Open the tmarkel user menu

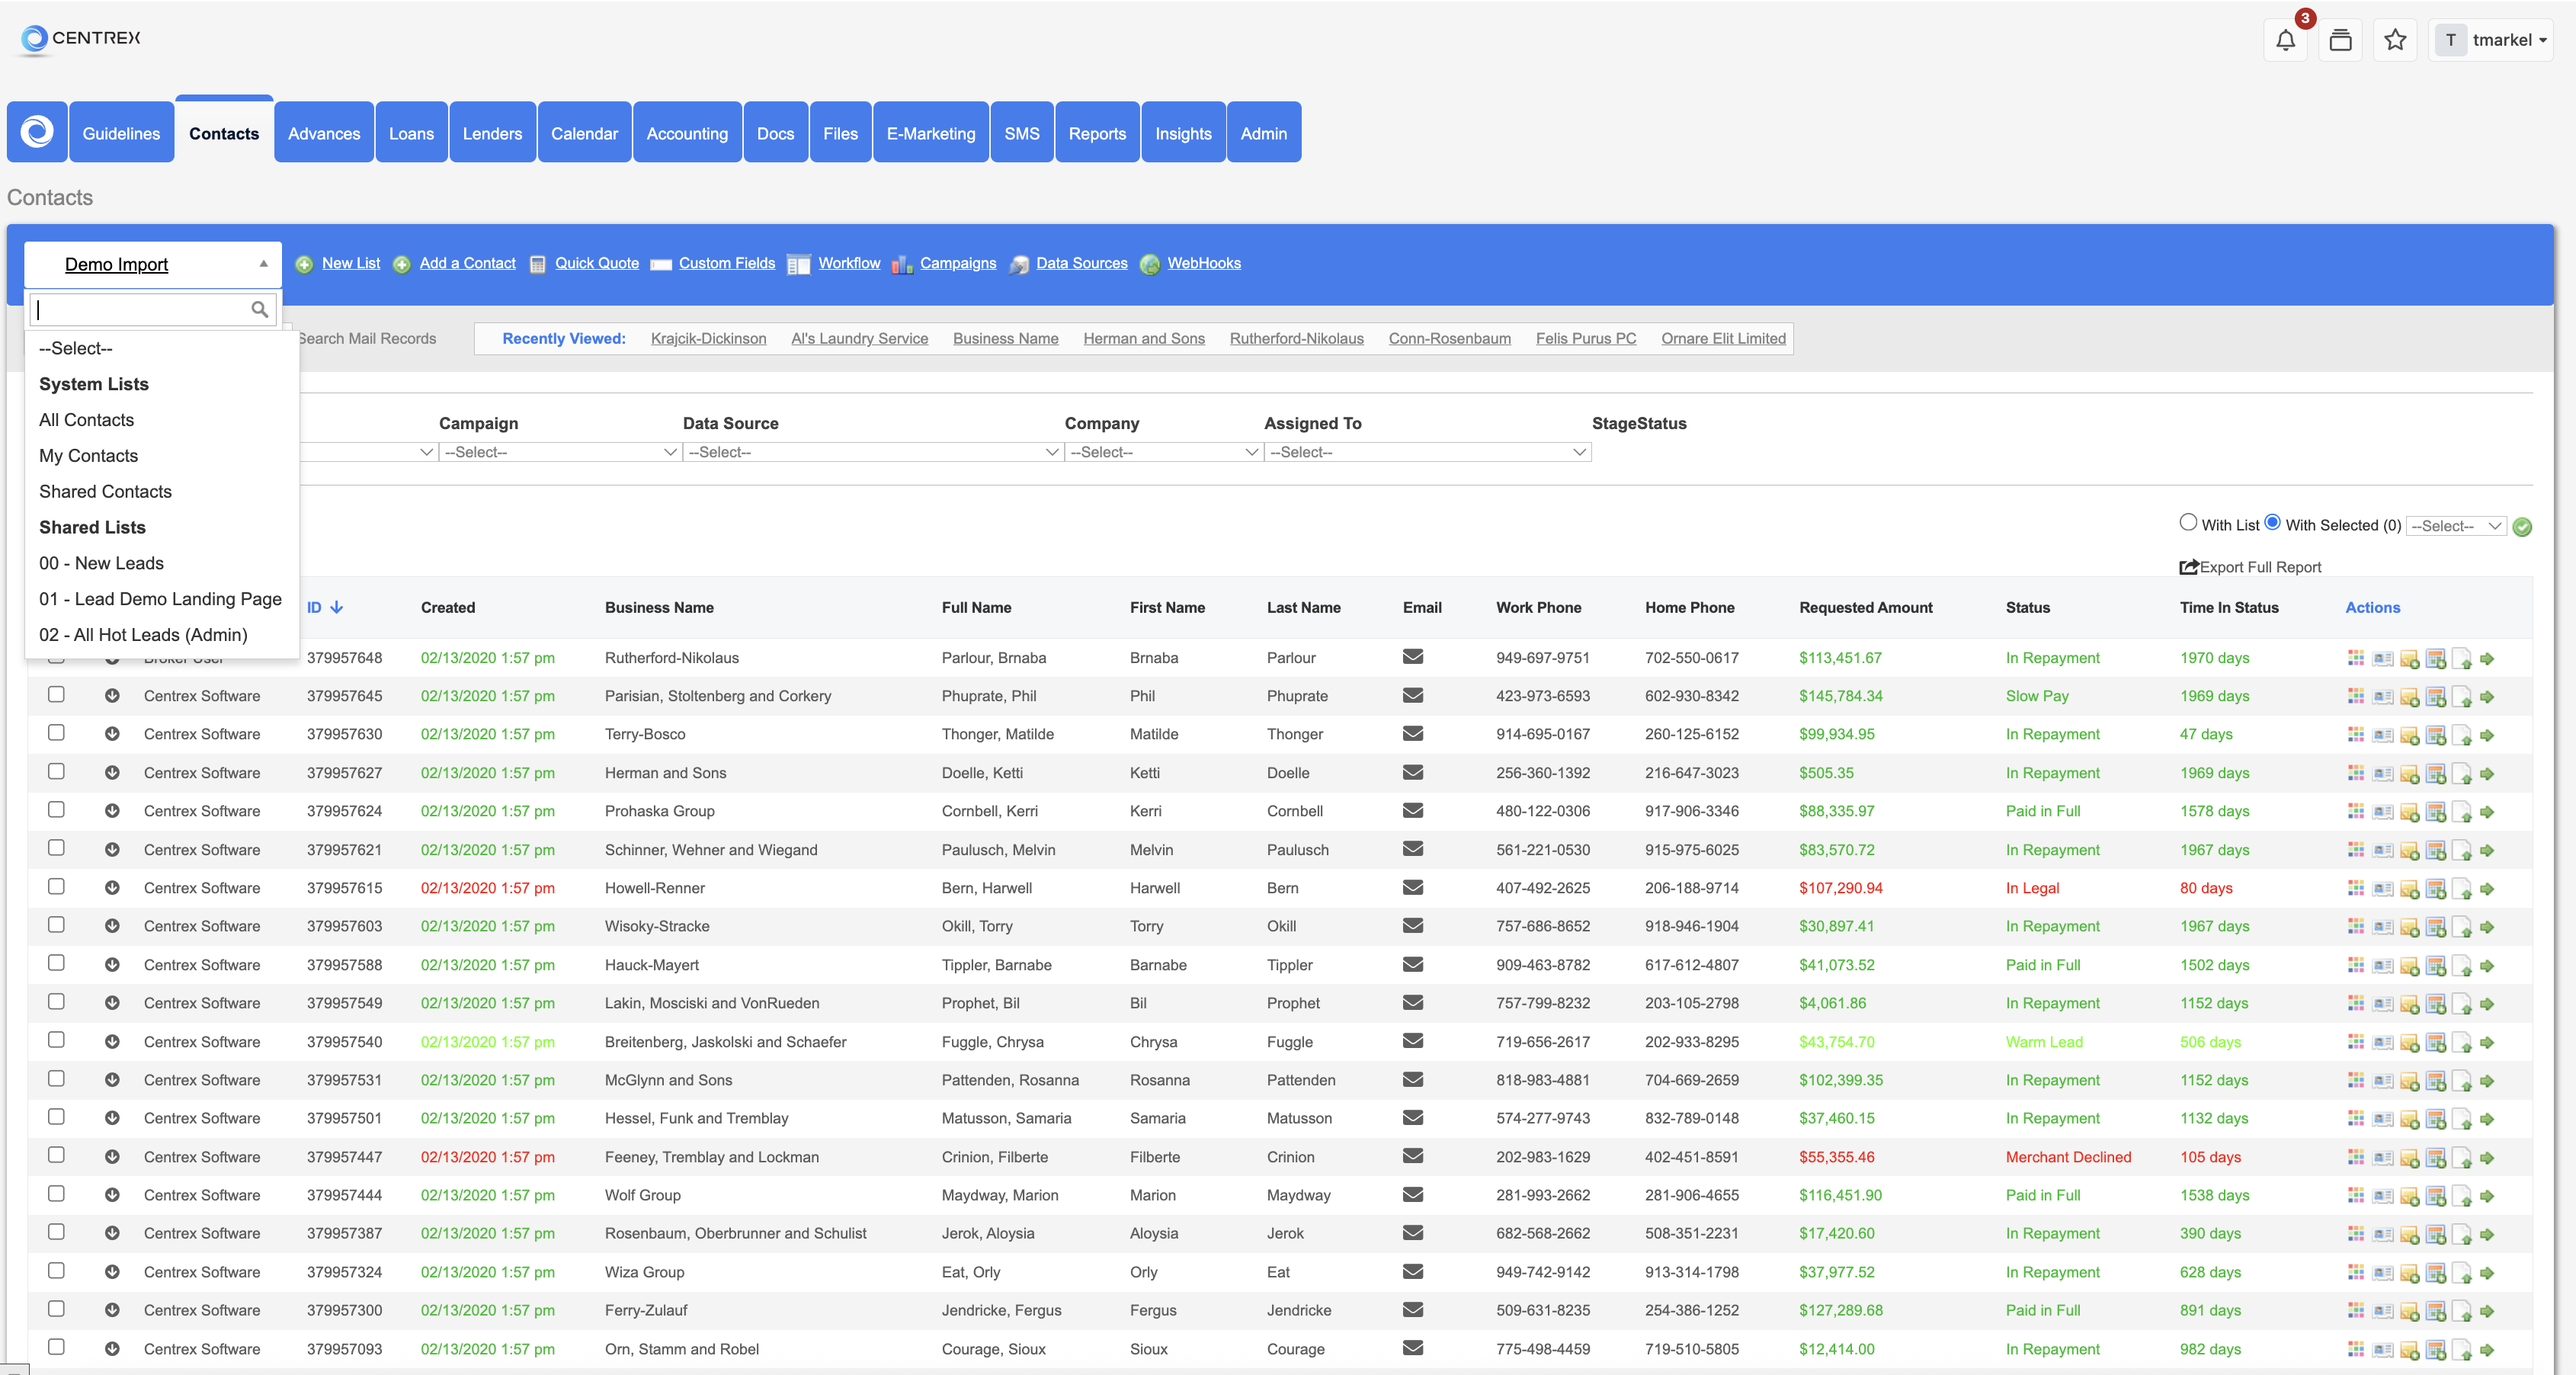click(x=2494, y=40)
